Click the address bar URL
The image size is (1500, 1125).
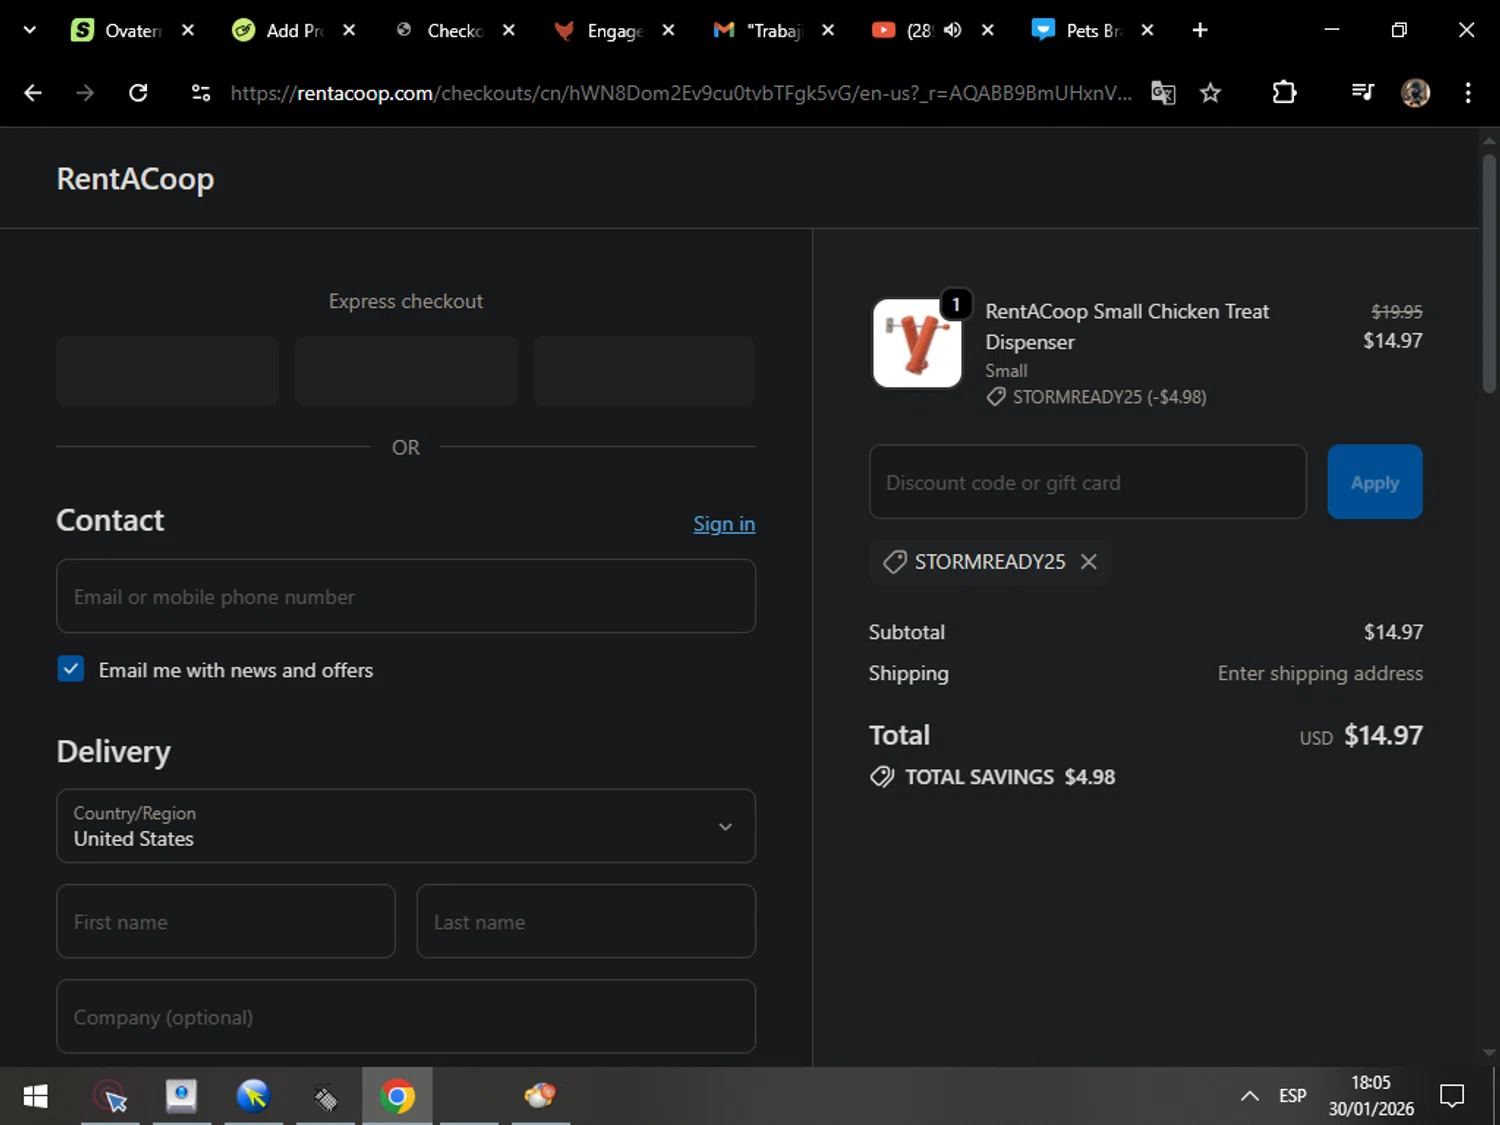(x=680, y=93)
